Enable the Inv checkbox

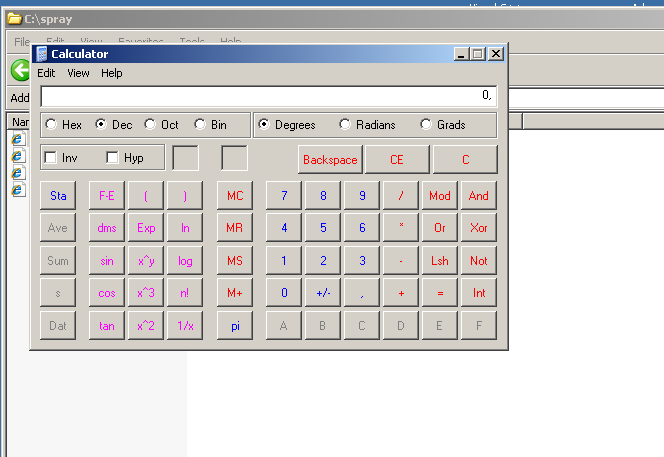51,158
